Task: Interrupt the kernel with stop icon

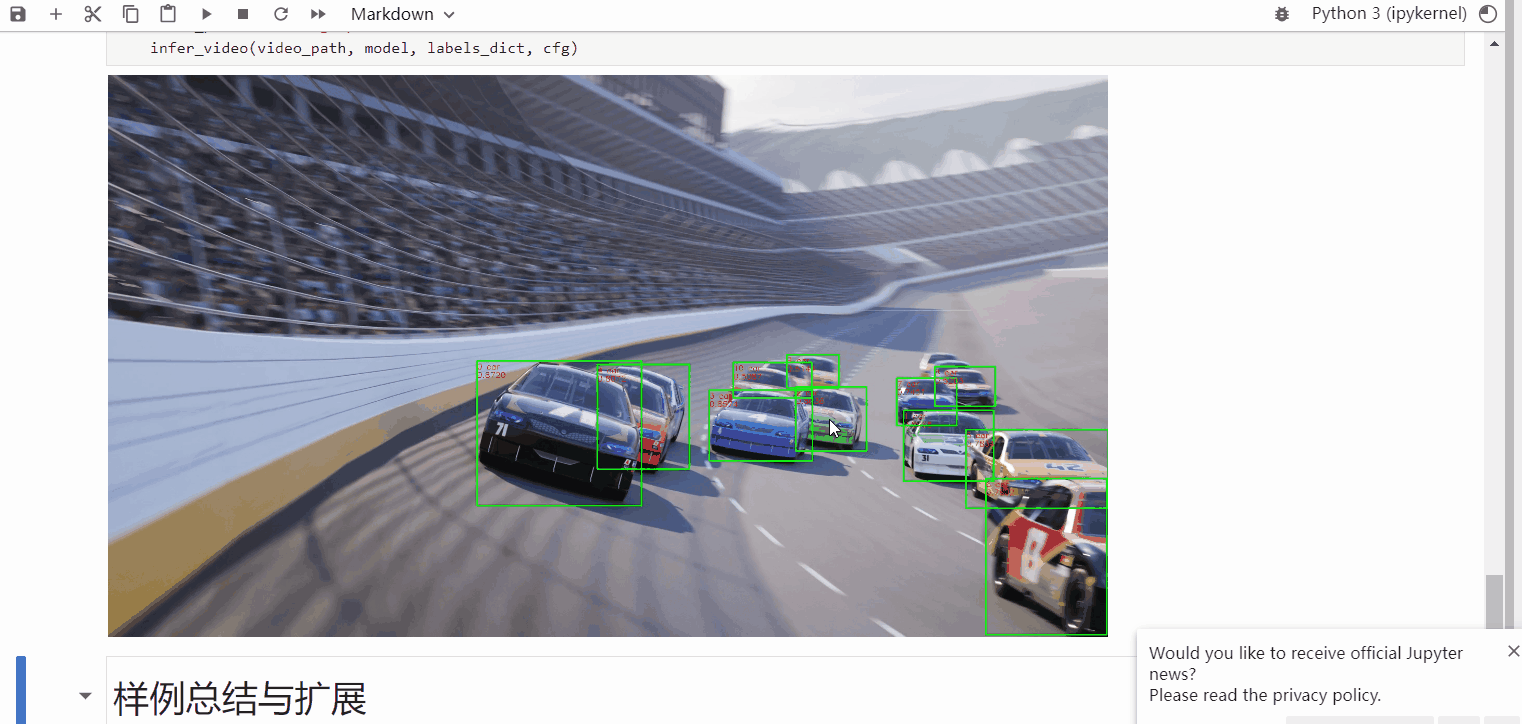Action: tap(243, 14)
